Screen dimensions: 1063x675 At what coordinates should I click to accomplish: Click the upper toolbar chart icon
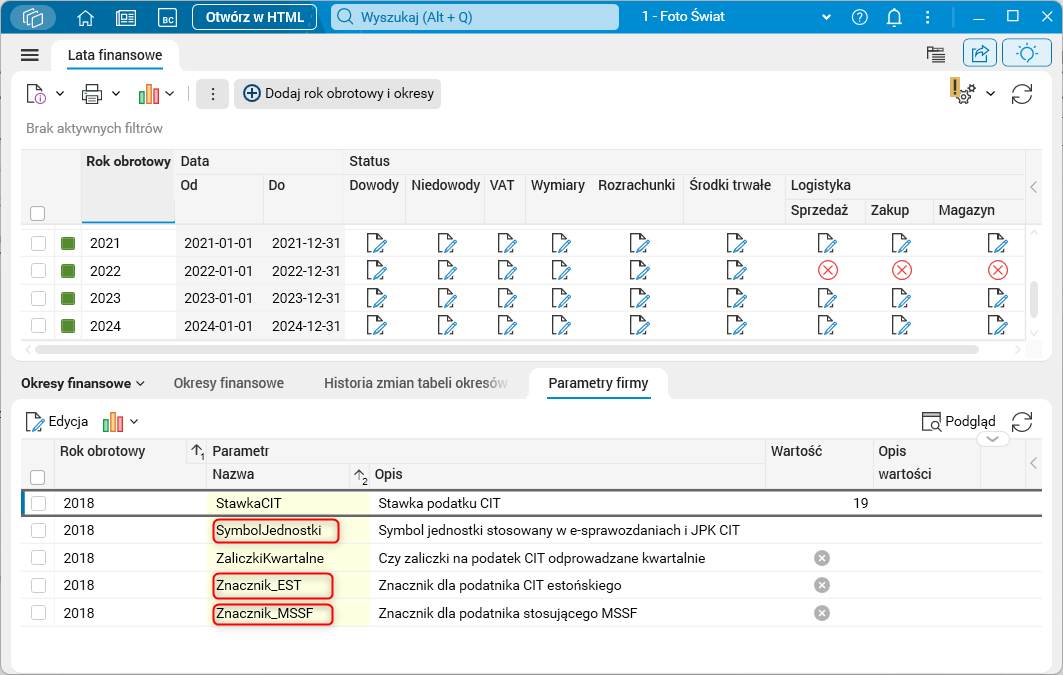point(148,94)
